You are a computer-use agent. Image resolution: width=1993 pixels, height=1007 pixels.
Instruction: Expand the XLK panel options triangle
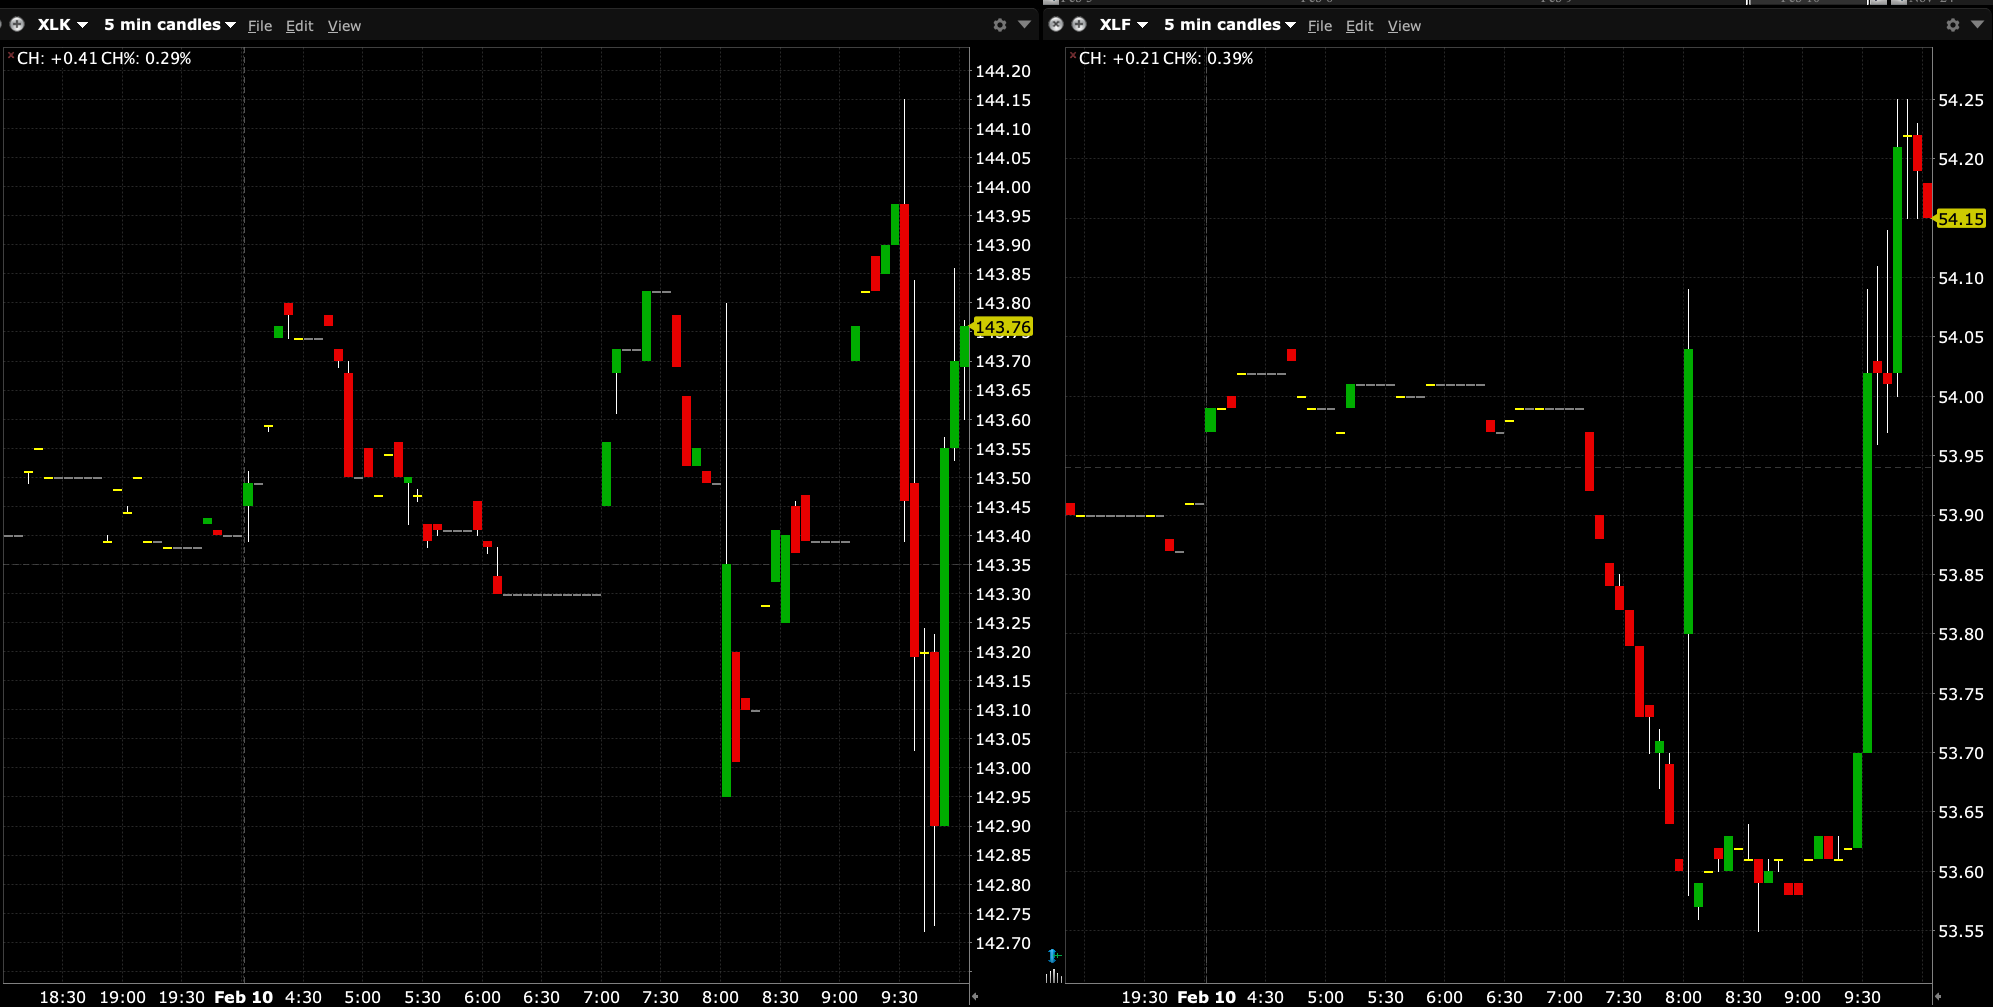1024,24
